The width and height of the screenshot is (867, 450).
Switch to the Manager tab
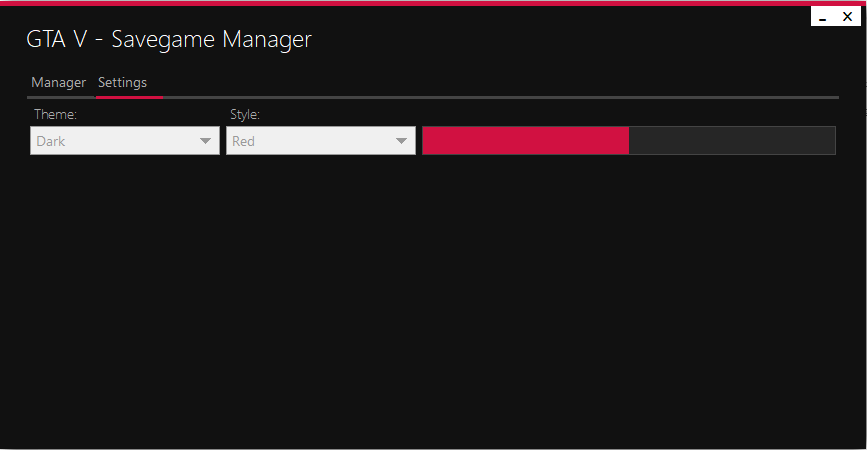pos(59,82)
